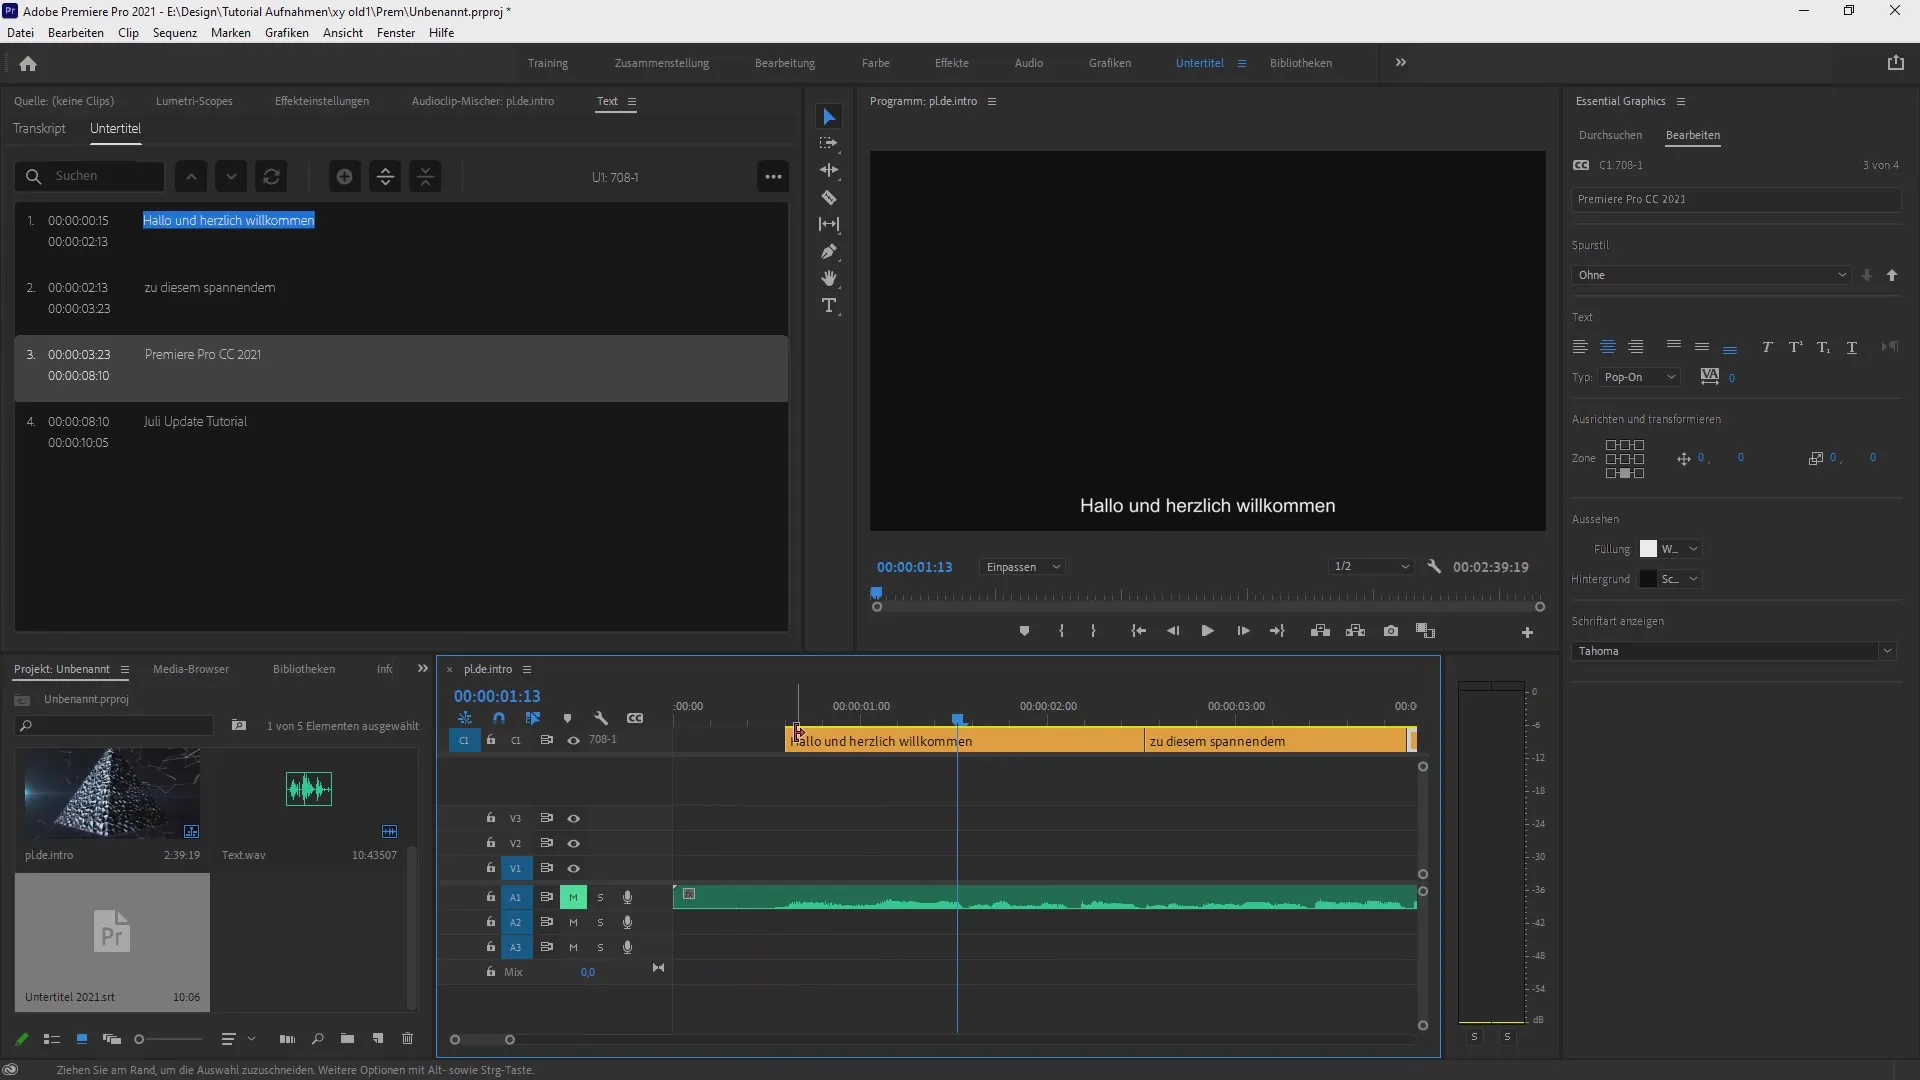Open the captions panel three-dot options
This screenshot has height=1080, width=1920.
click(x=773, y=176)
